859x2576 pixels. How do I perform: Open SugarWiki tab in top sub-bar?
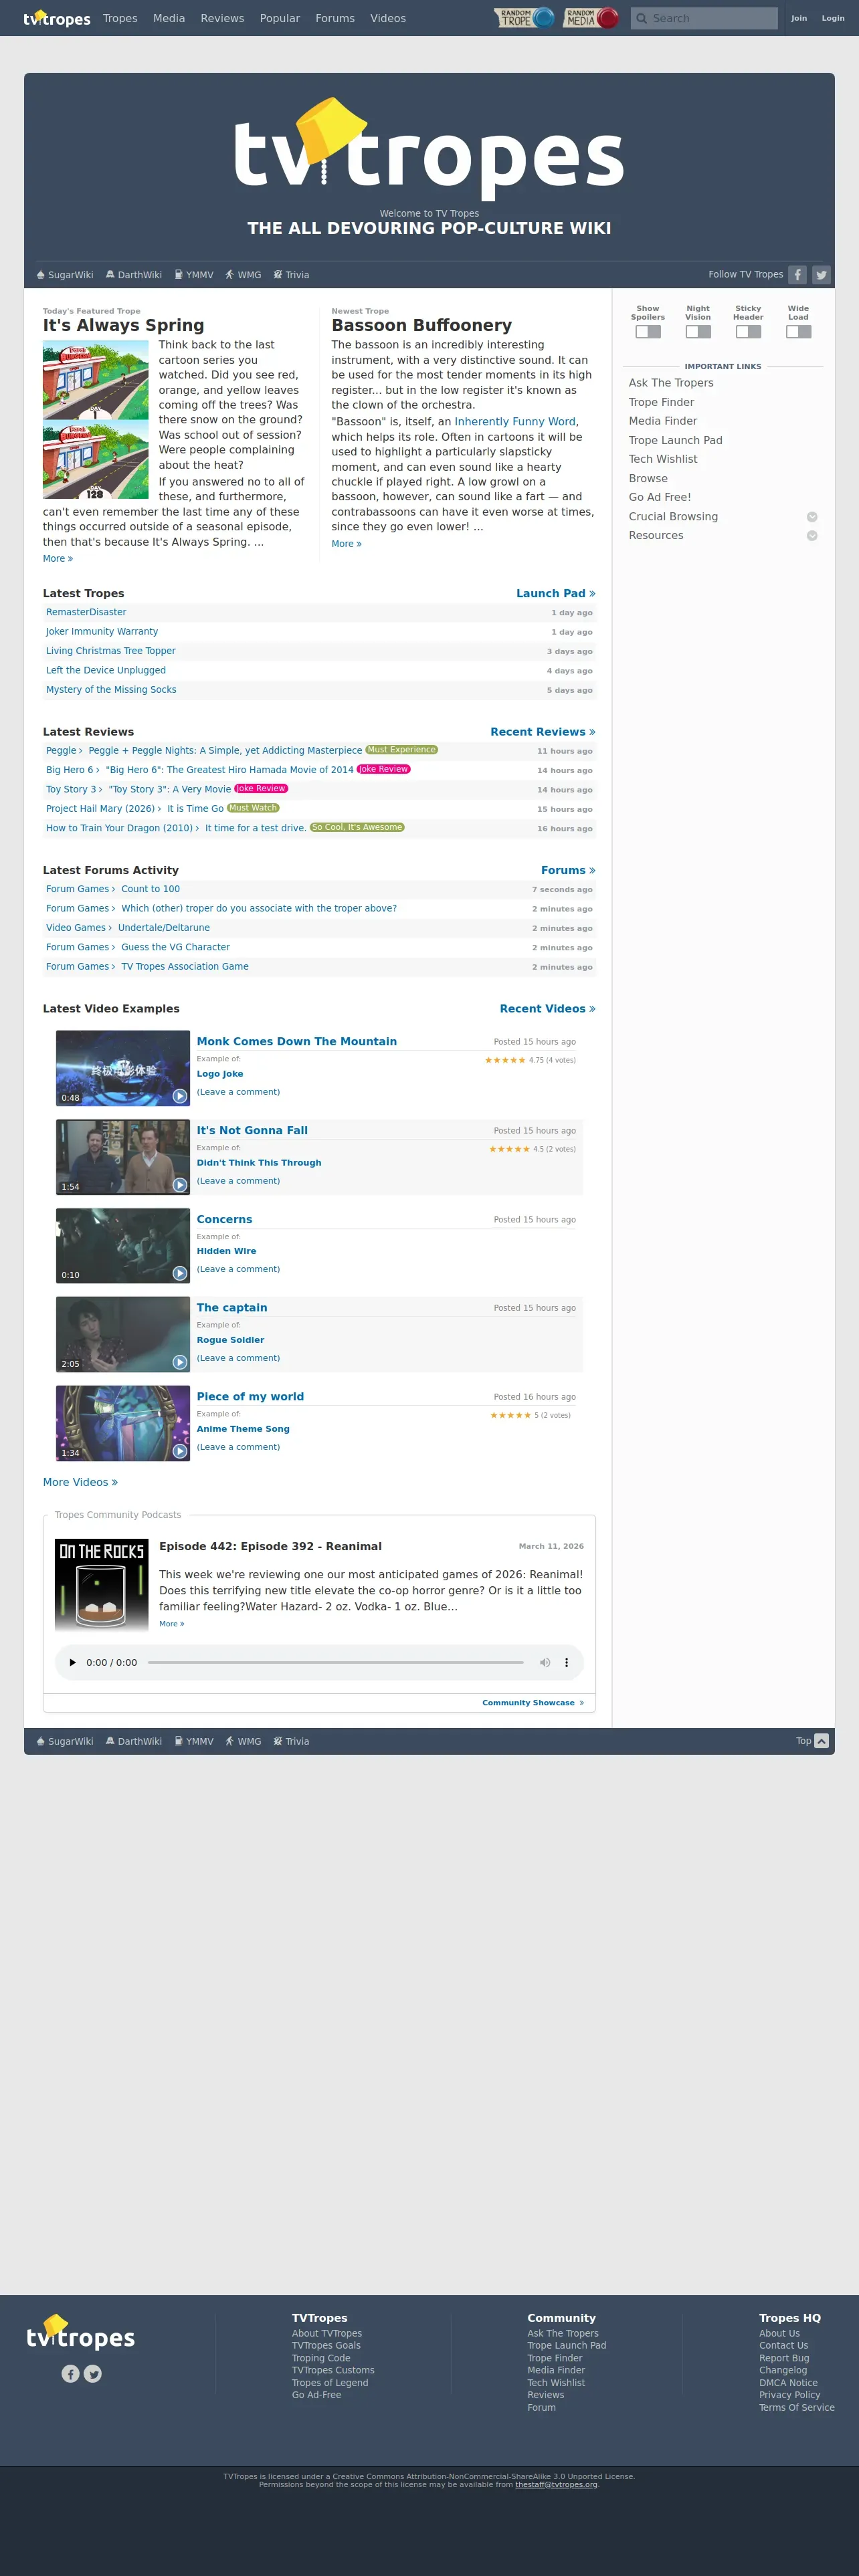[x=65, y=275]
